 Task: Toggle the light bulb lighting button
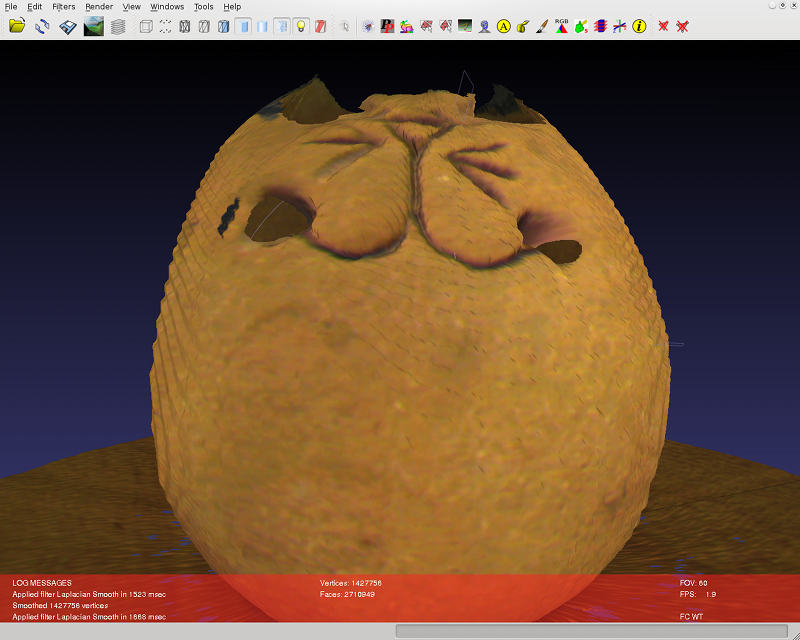pos(301,26)
